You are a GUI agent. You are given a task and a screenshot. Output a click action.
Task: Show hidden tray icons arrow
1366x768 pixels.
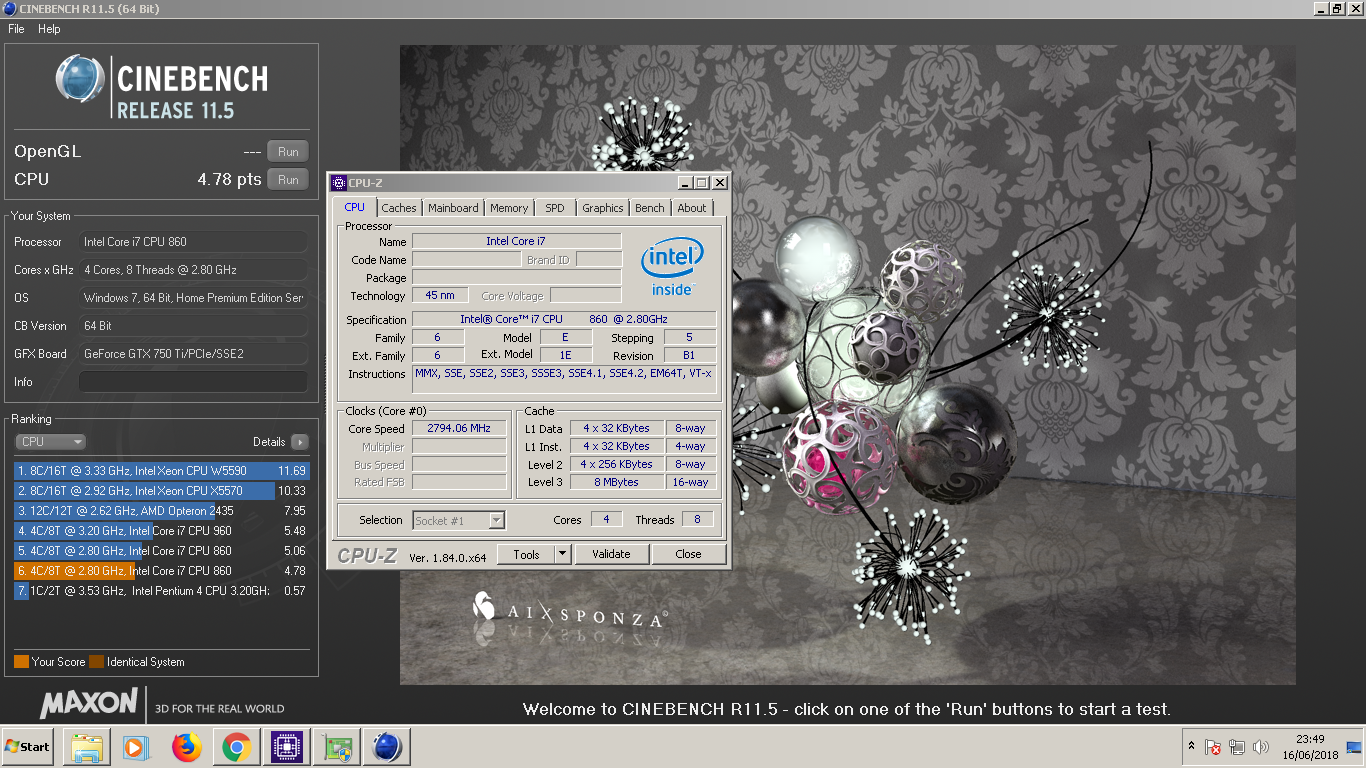tap(1191, 747)
